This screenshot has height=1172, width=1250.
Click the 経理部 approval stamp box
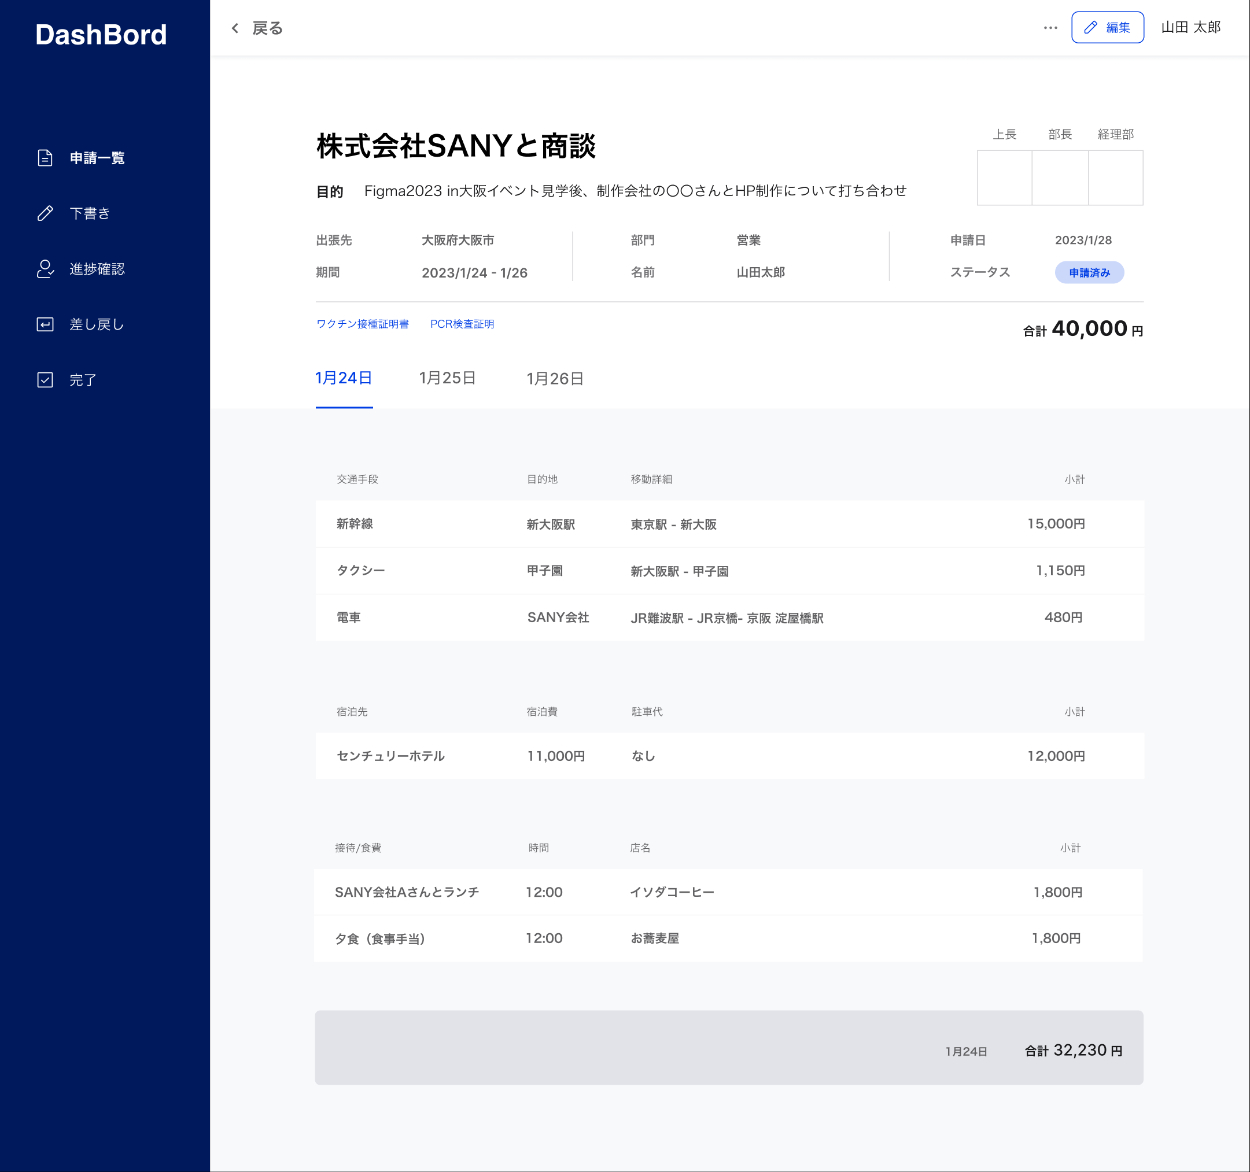click(x=1115, y=178)
